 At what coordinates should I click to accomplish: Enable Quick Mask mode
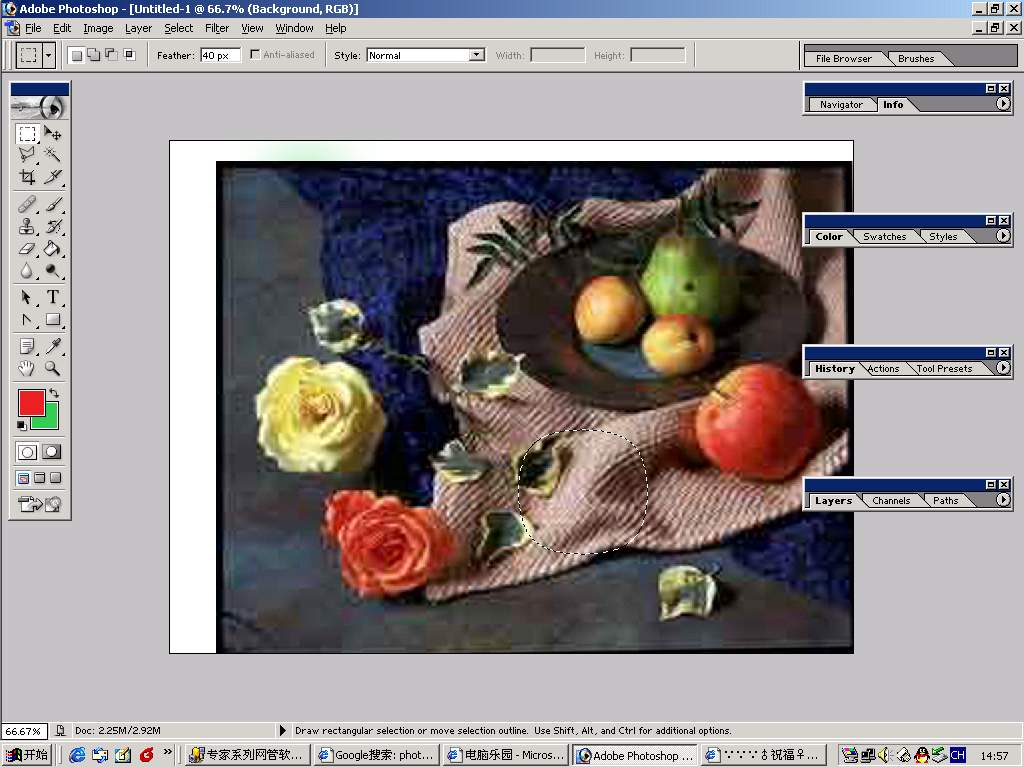coord(52,452)
